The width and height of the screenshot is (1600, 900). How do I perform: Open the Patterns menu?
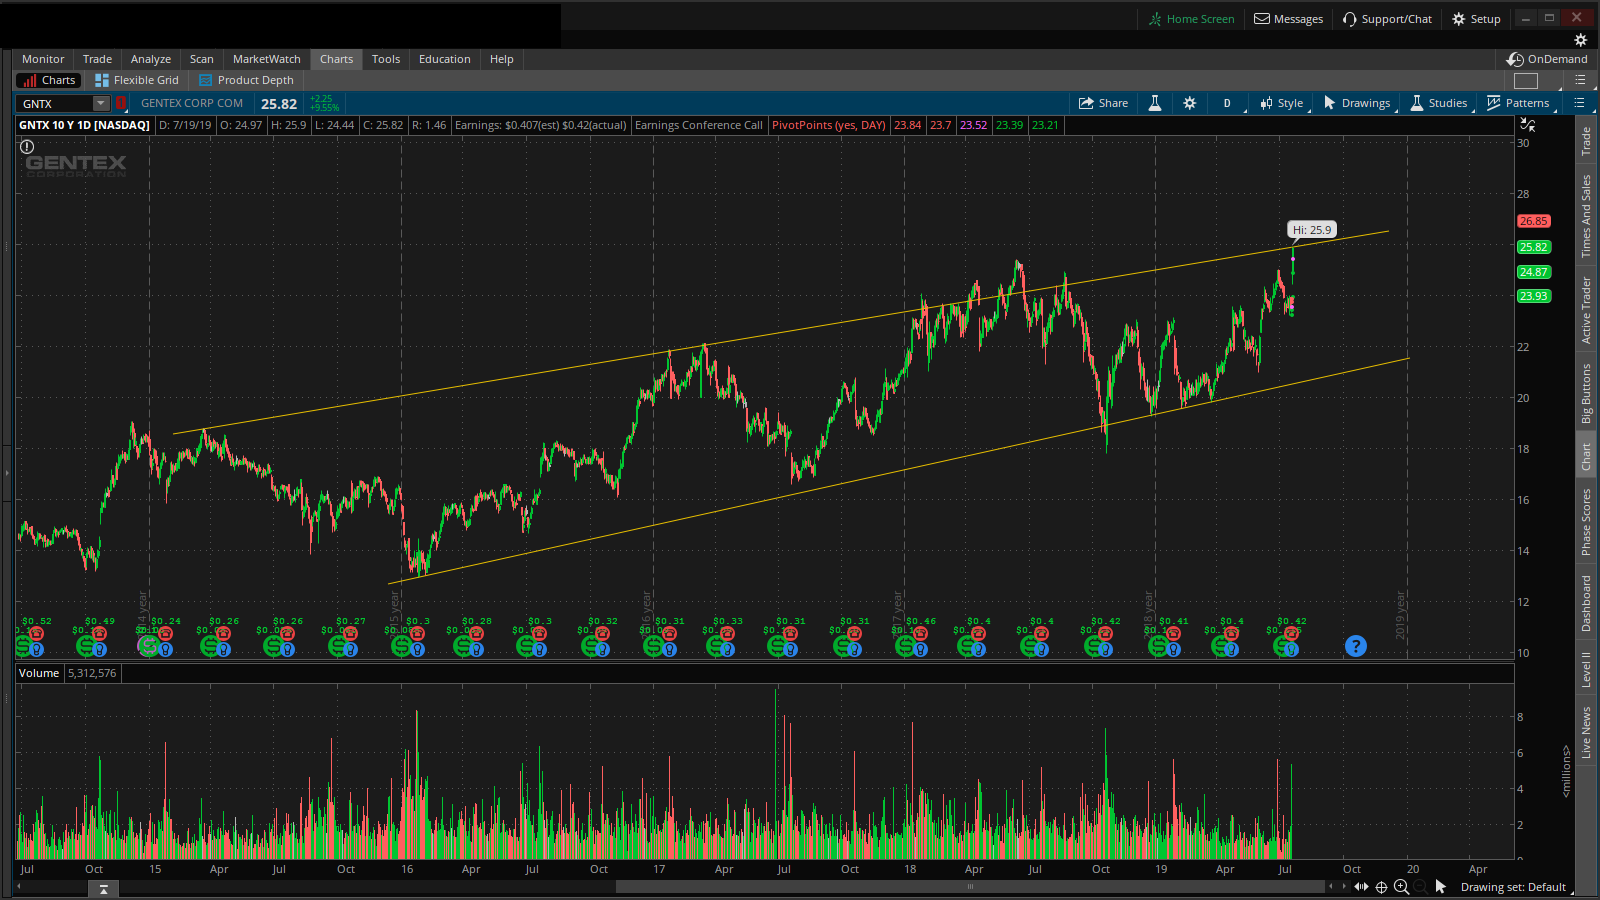click(x=1518, y=103)
